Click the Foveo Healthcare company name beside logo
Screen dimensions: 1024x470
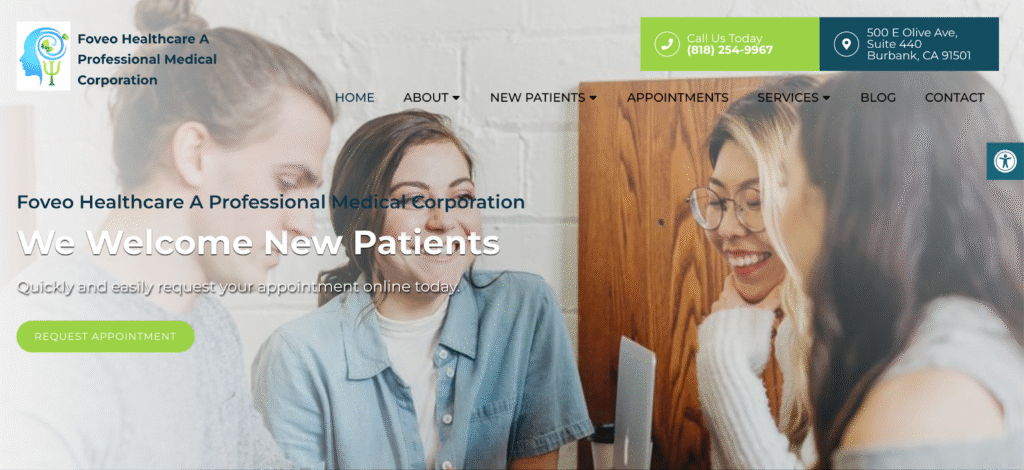tap(147, 59)
